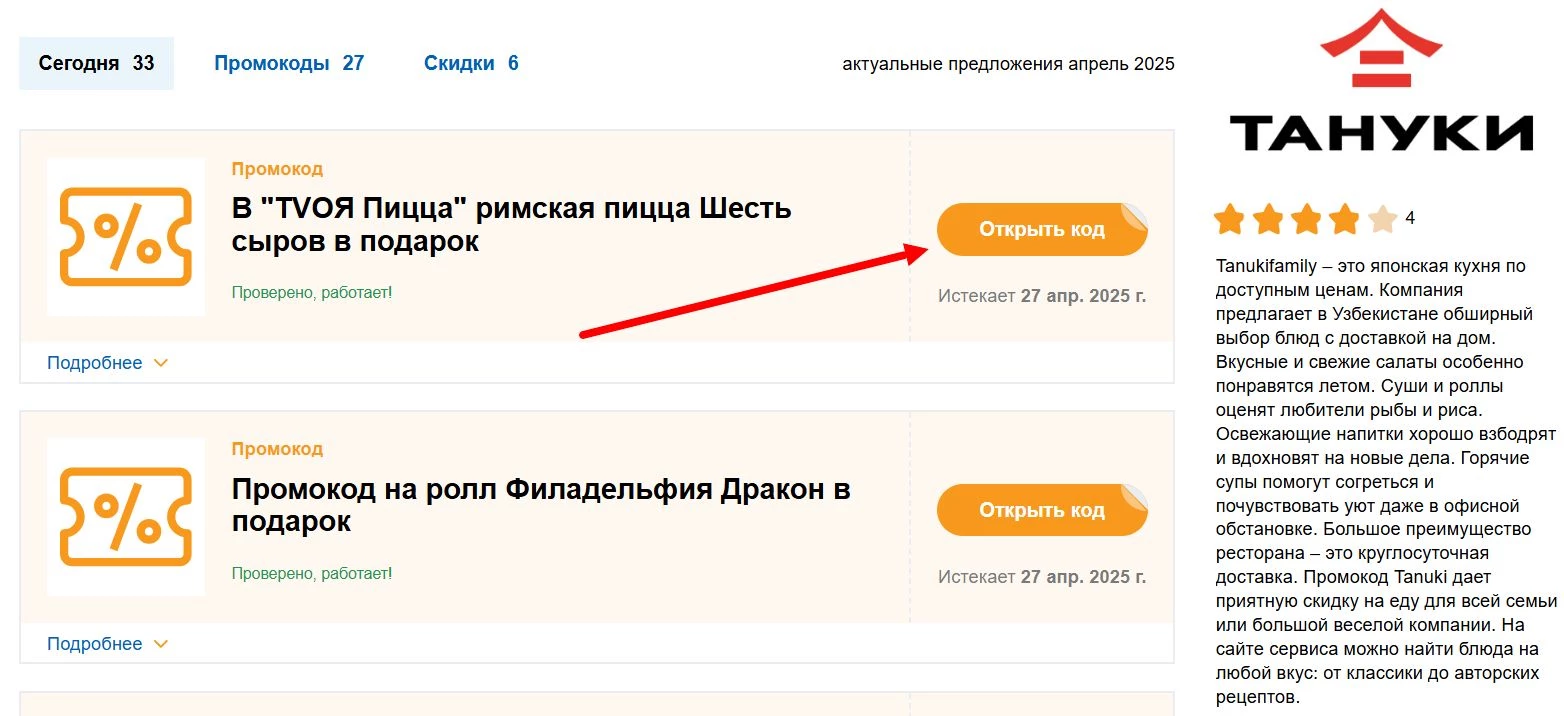Select the unfilled fifth rating star
The height and width of the screenshot is (716, 1564).
point(1384,217)
